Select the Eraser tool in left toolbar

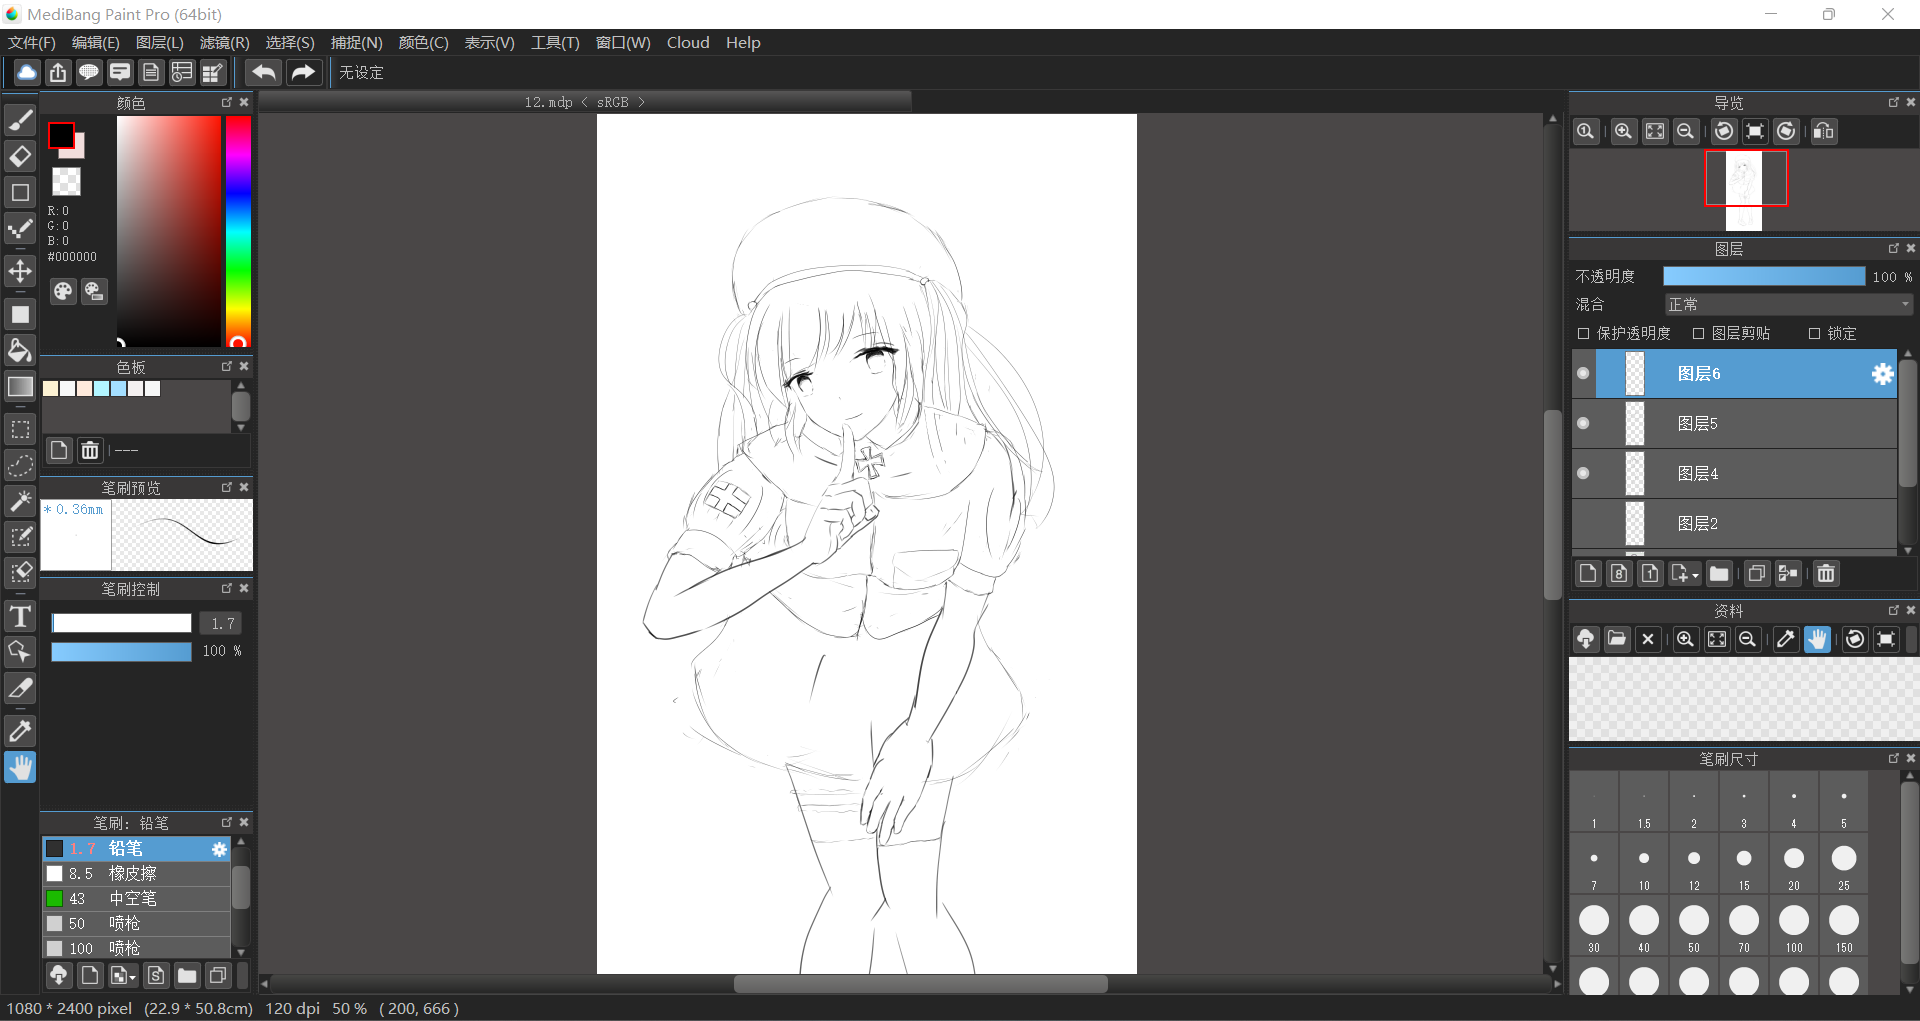tap(20, 156)
